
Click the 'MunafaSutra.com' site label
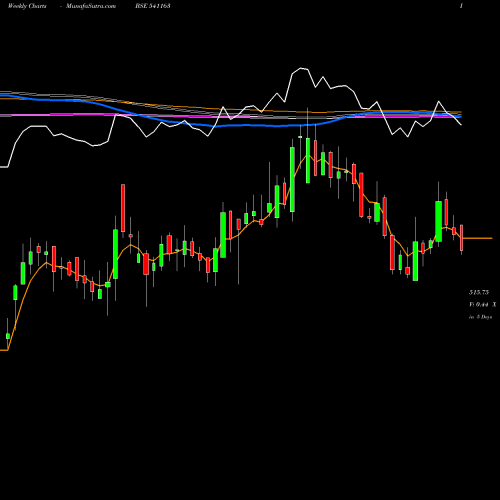click(91, 6)
